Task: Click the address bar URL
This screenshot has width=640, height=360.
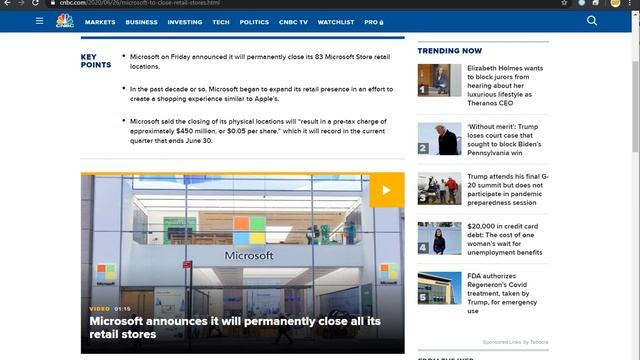Action: click(x=140, y=3)
